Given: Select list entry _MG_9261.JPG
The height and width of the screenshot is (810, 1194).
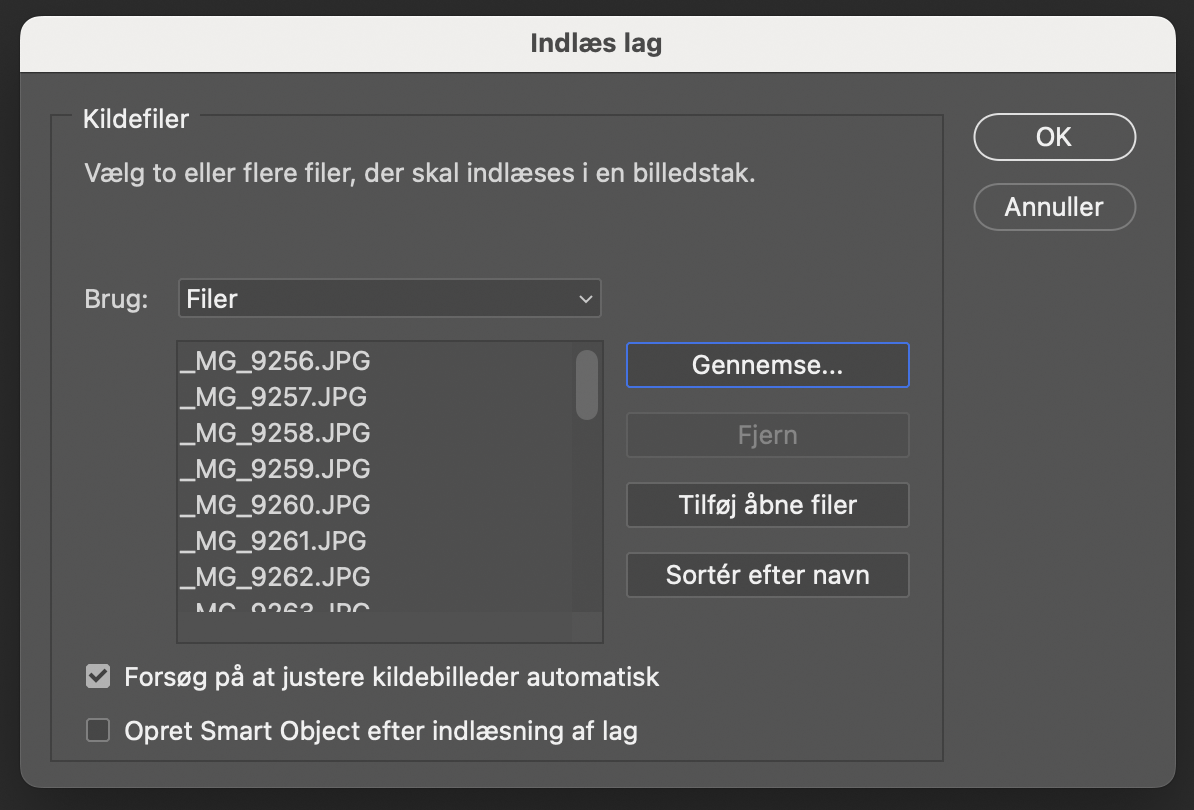Looking at the screenshot, I should [x=273, y=541].
